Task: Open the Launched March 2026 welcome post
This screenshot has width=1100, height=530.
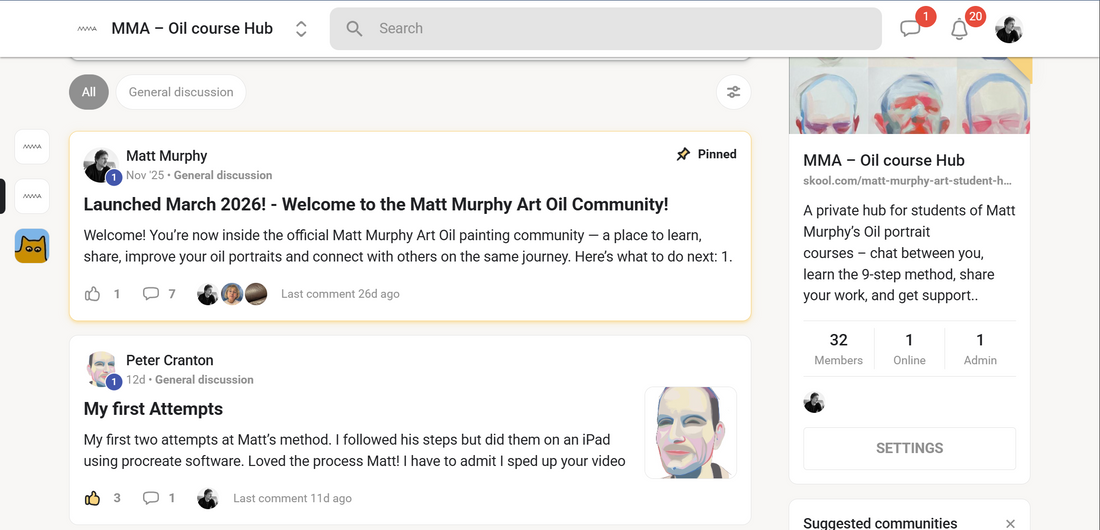Action: point(376,205)
